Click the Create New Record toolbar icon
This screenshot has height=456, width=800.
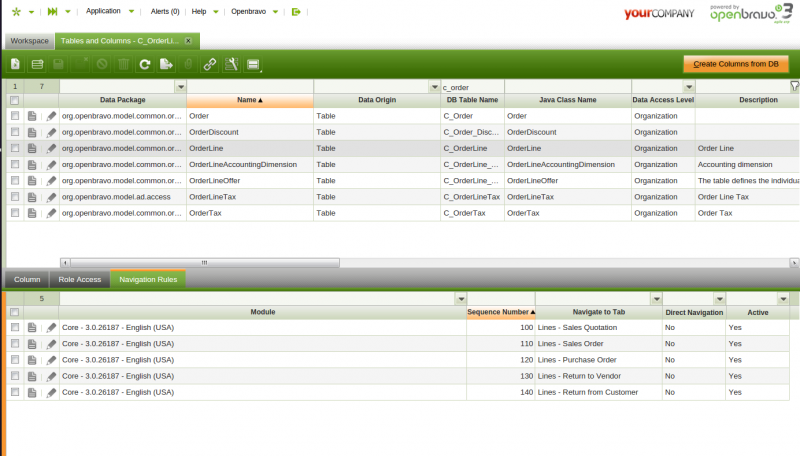tap(16, 64)
